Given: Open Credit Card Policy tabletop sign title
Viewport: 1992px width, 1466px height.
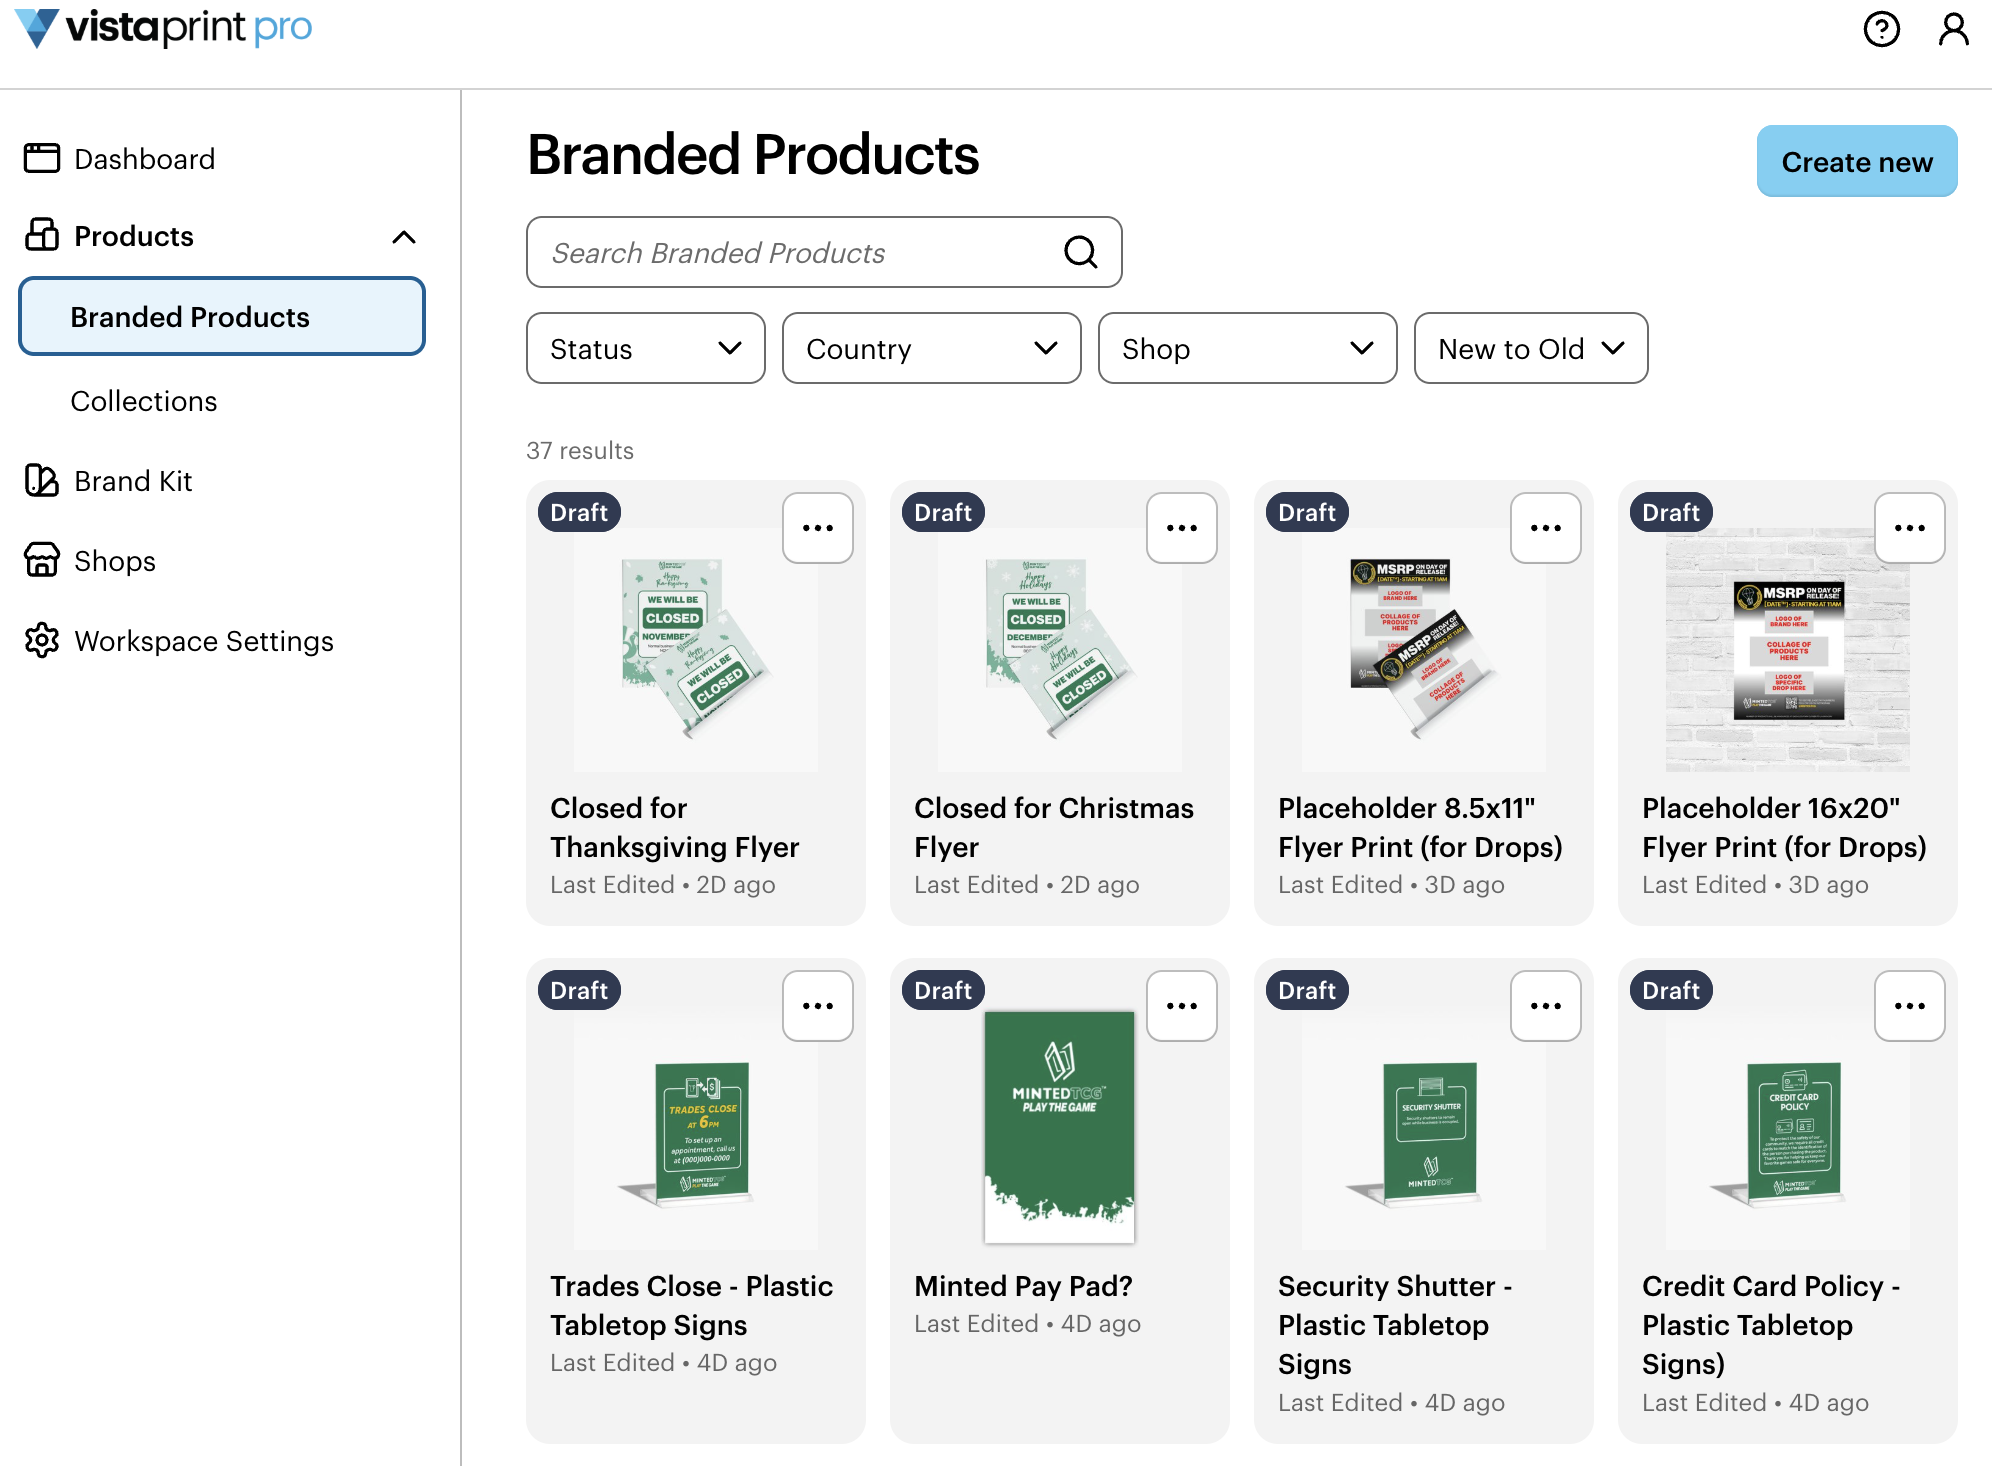Looking at the screenshot, I should point(1771,1325).
